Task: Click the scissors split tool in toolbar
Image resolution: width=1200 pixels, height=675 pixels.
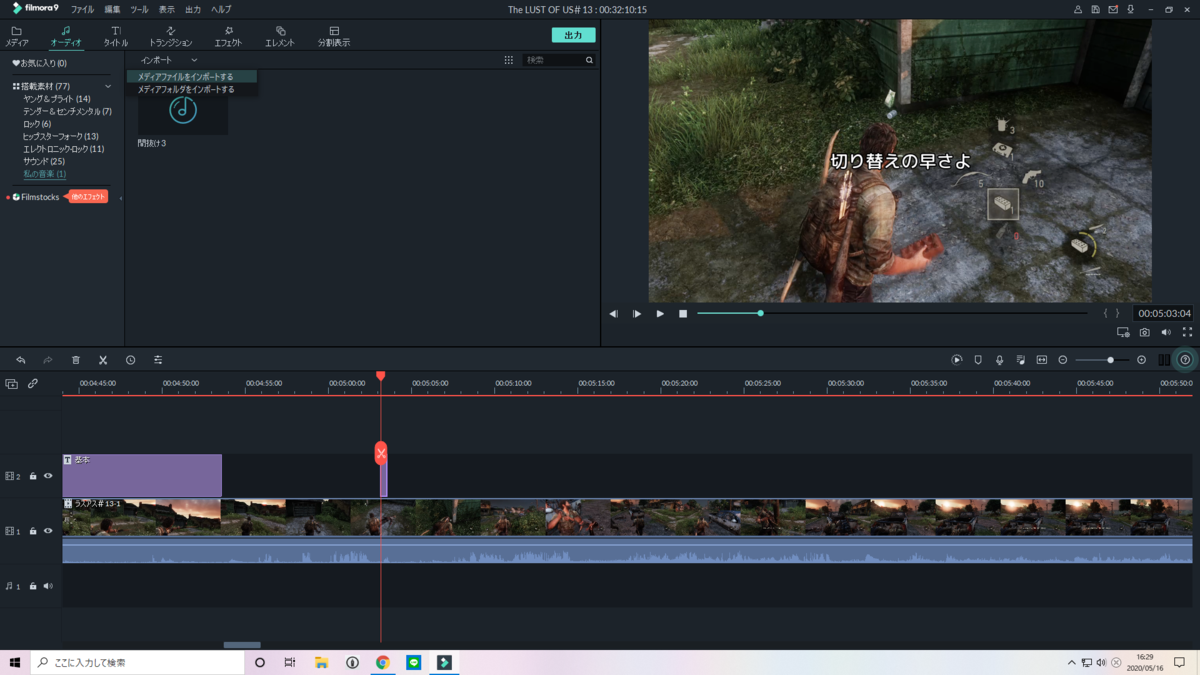Action: click(103, 360)
